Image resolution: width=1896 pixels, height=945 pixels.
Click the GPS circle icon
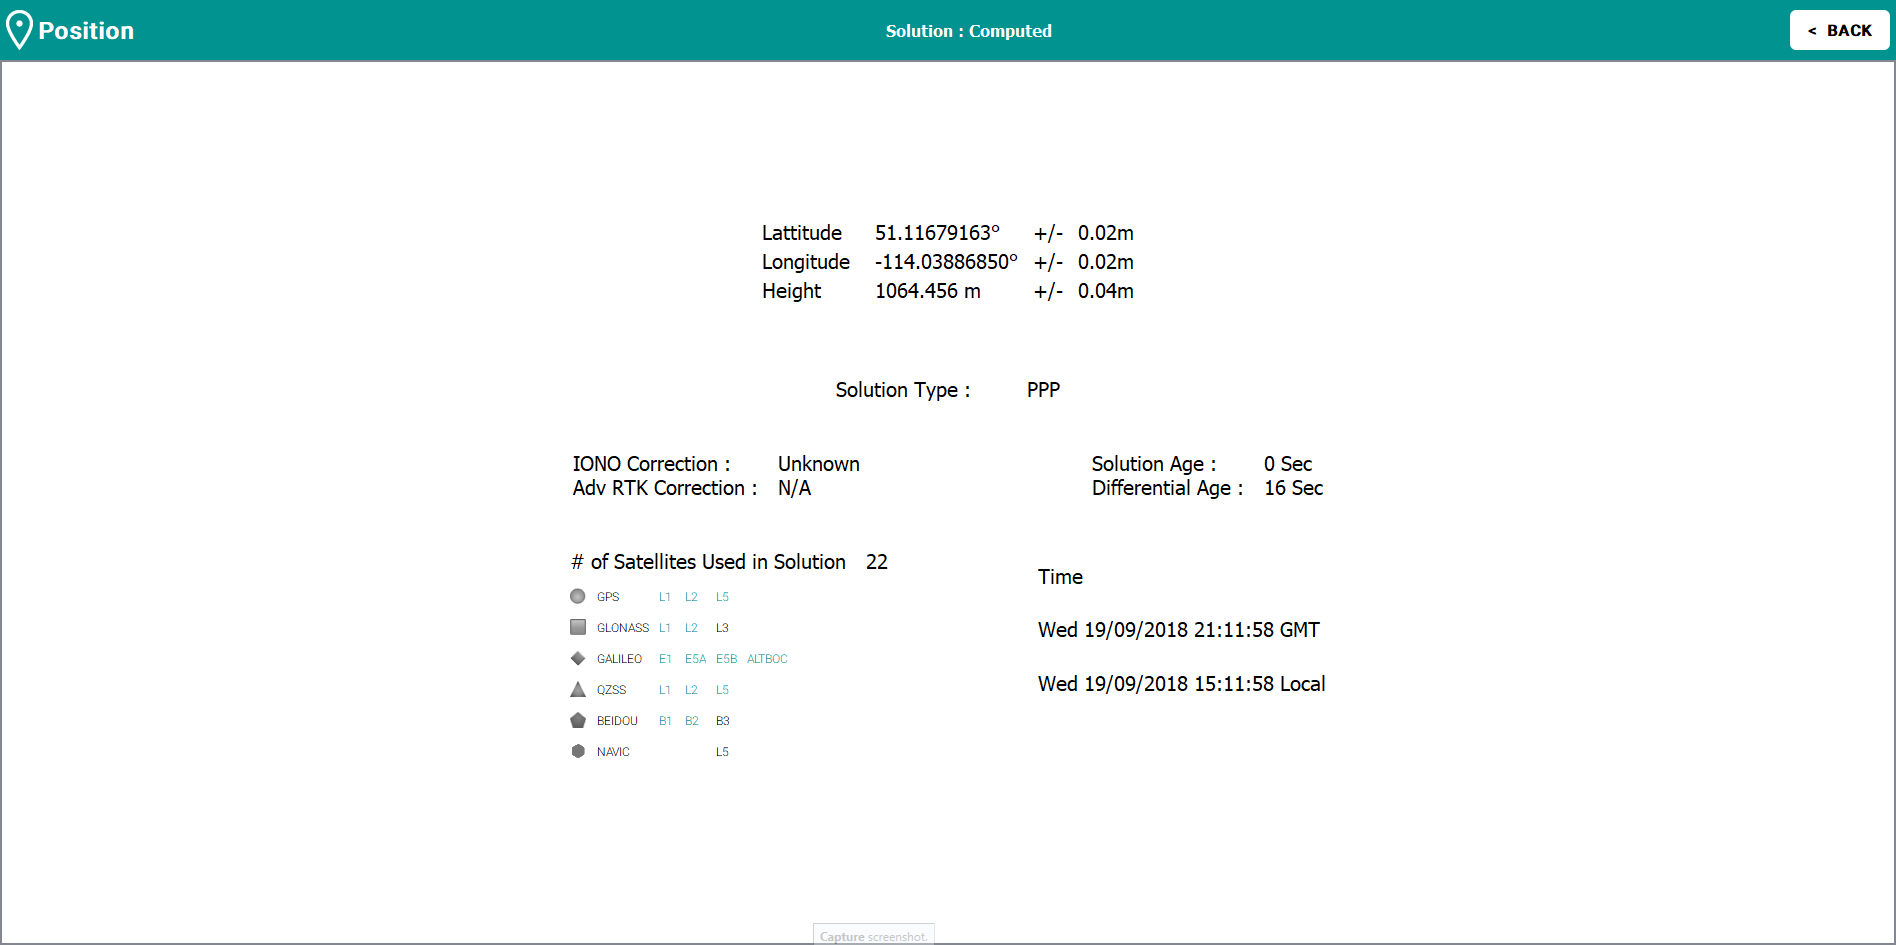[578, 597]
